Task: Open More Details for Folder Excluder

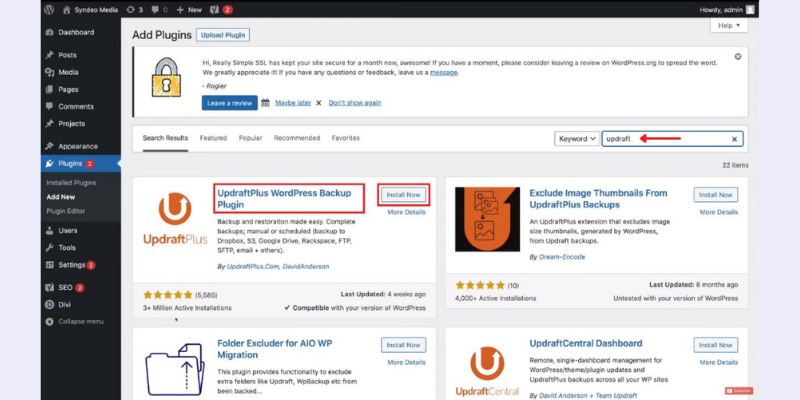Action: (406, 362)
